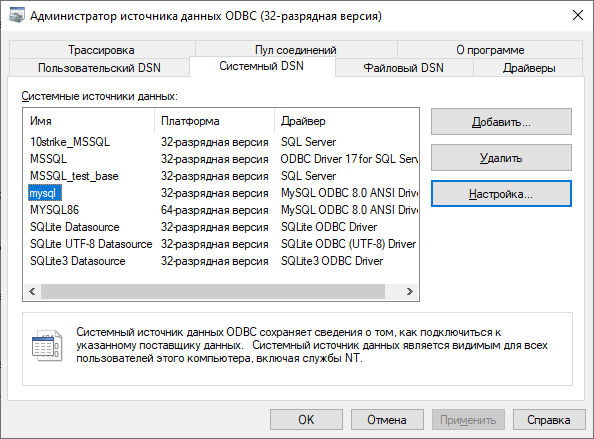Screen dimensions: 594x439
Task: Click the data source info icon
Action: tap(47, 346)
